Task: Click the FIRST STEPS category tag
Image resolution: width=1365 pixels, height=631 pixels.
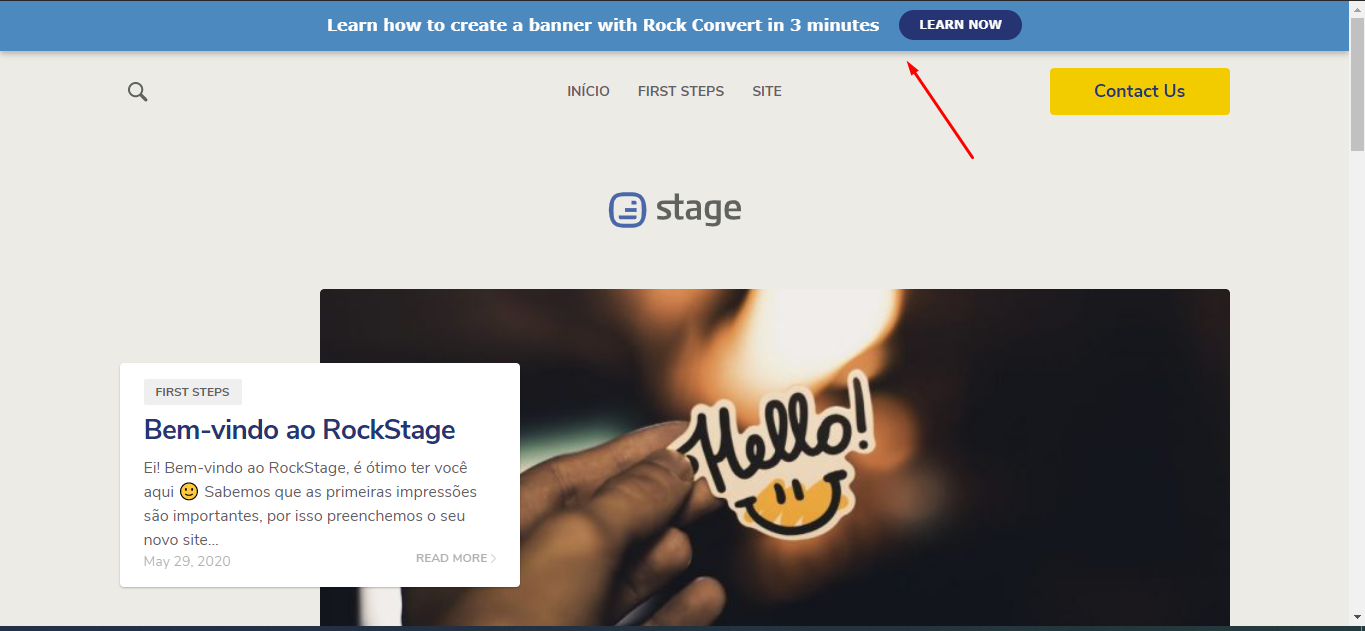Action: coord(193,392)
